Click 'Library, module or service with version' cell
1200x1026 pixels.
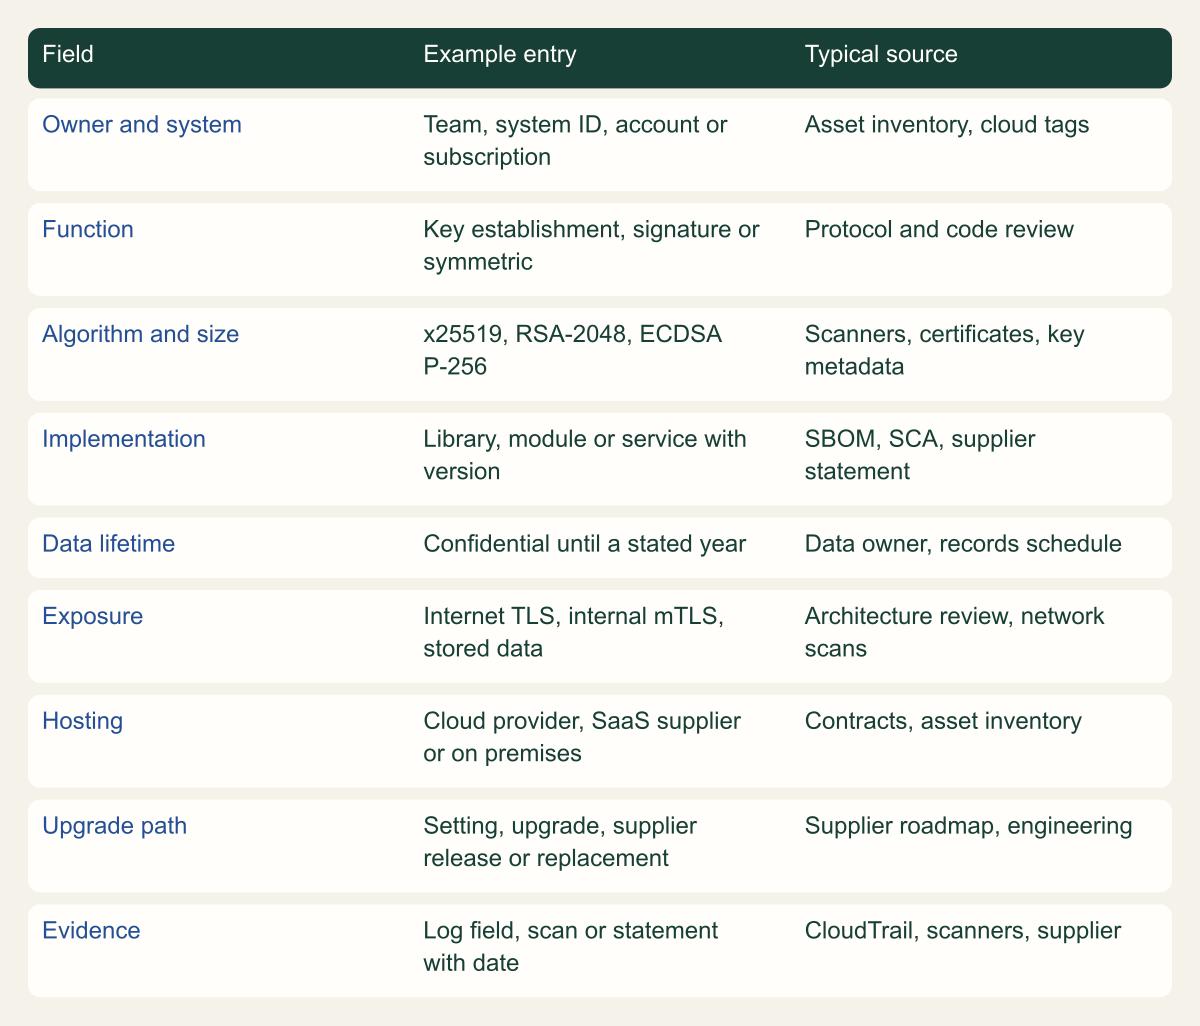coord(599,459)
